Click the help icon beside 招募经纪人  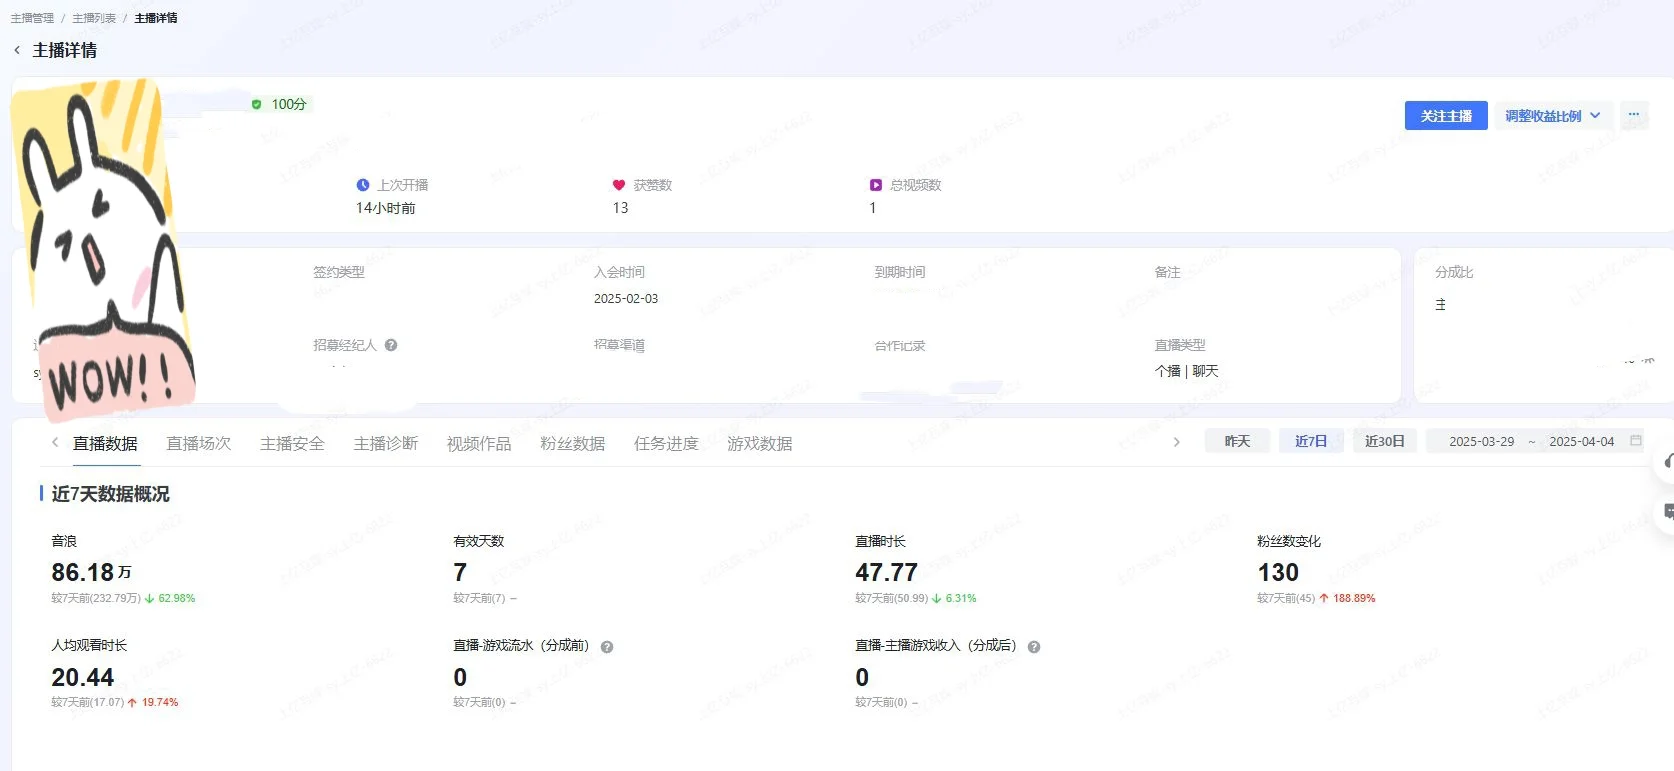point(391,345)
